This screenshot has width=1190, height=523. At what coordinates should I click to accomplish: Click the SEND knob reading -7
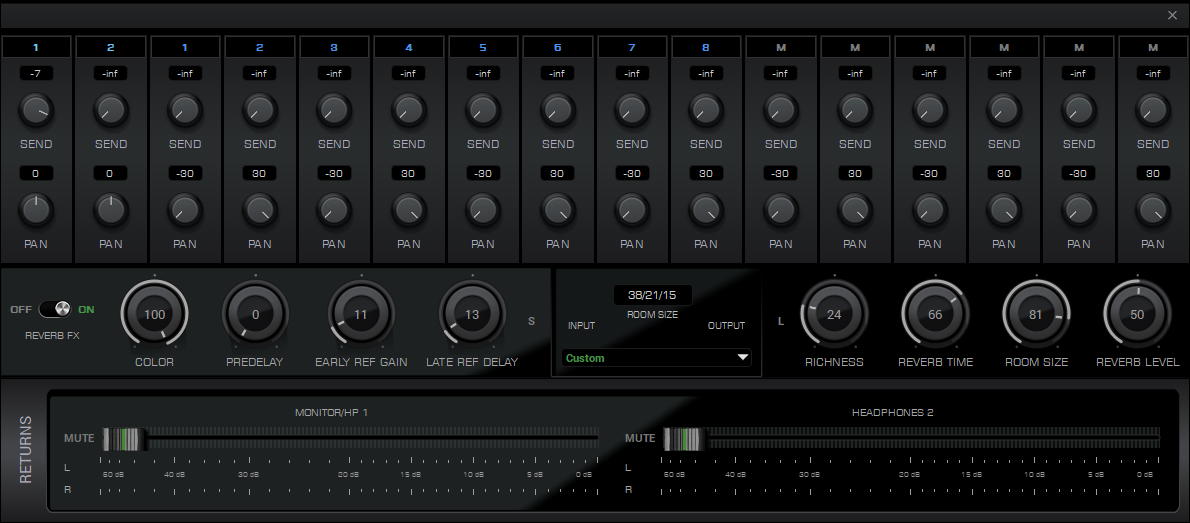click(x=36, y=111)
